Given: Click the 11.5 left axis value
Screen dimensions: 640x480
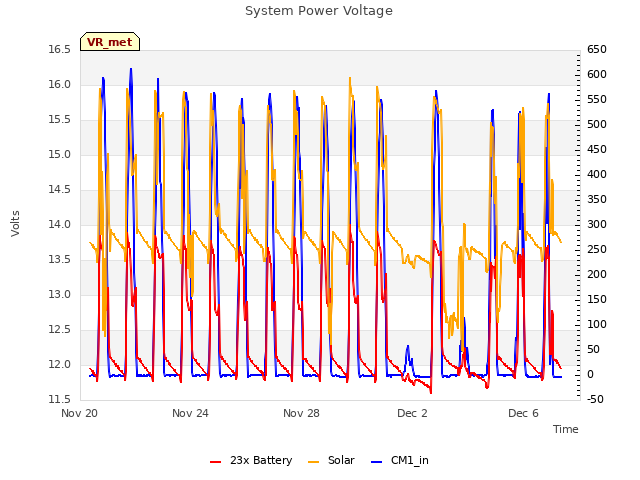Looking at the screenshot, I should click(60, 400).
